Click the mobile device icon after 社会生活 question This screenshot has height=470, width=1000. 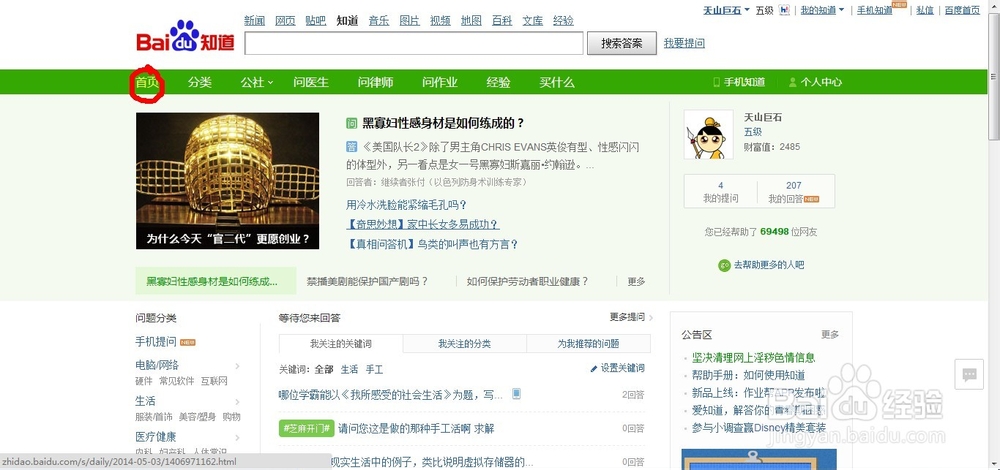click(517, 393)
